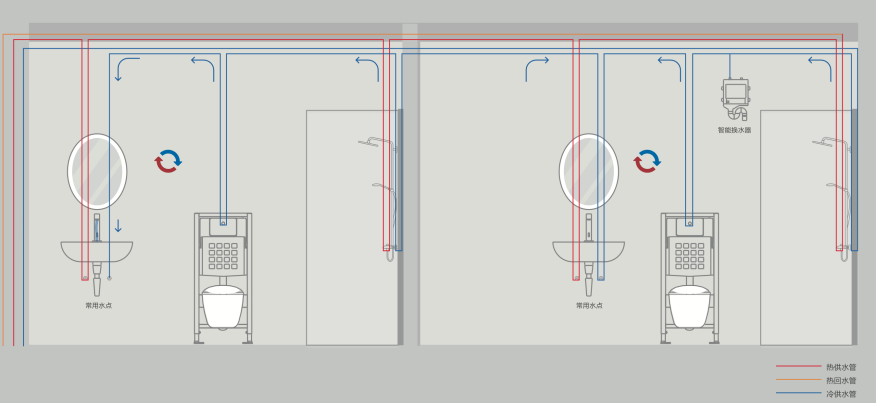
Task: Click the 智能换水器 label
Action: [x=734, y=130]
